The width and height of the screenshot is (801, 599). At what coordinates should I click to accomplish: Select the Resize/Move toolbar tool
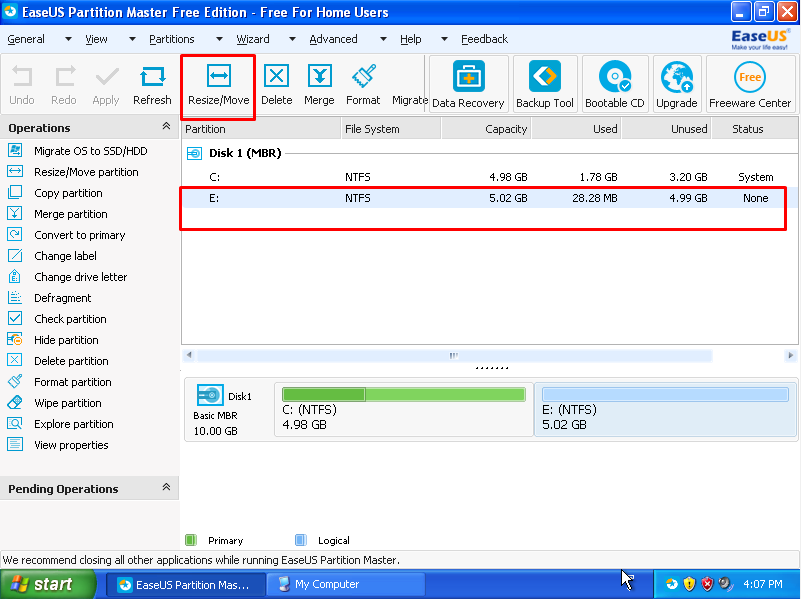click(x=218, y=85)
